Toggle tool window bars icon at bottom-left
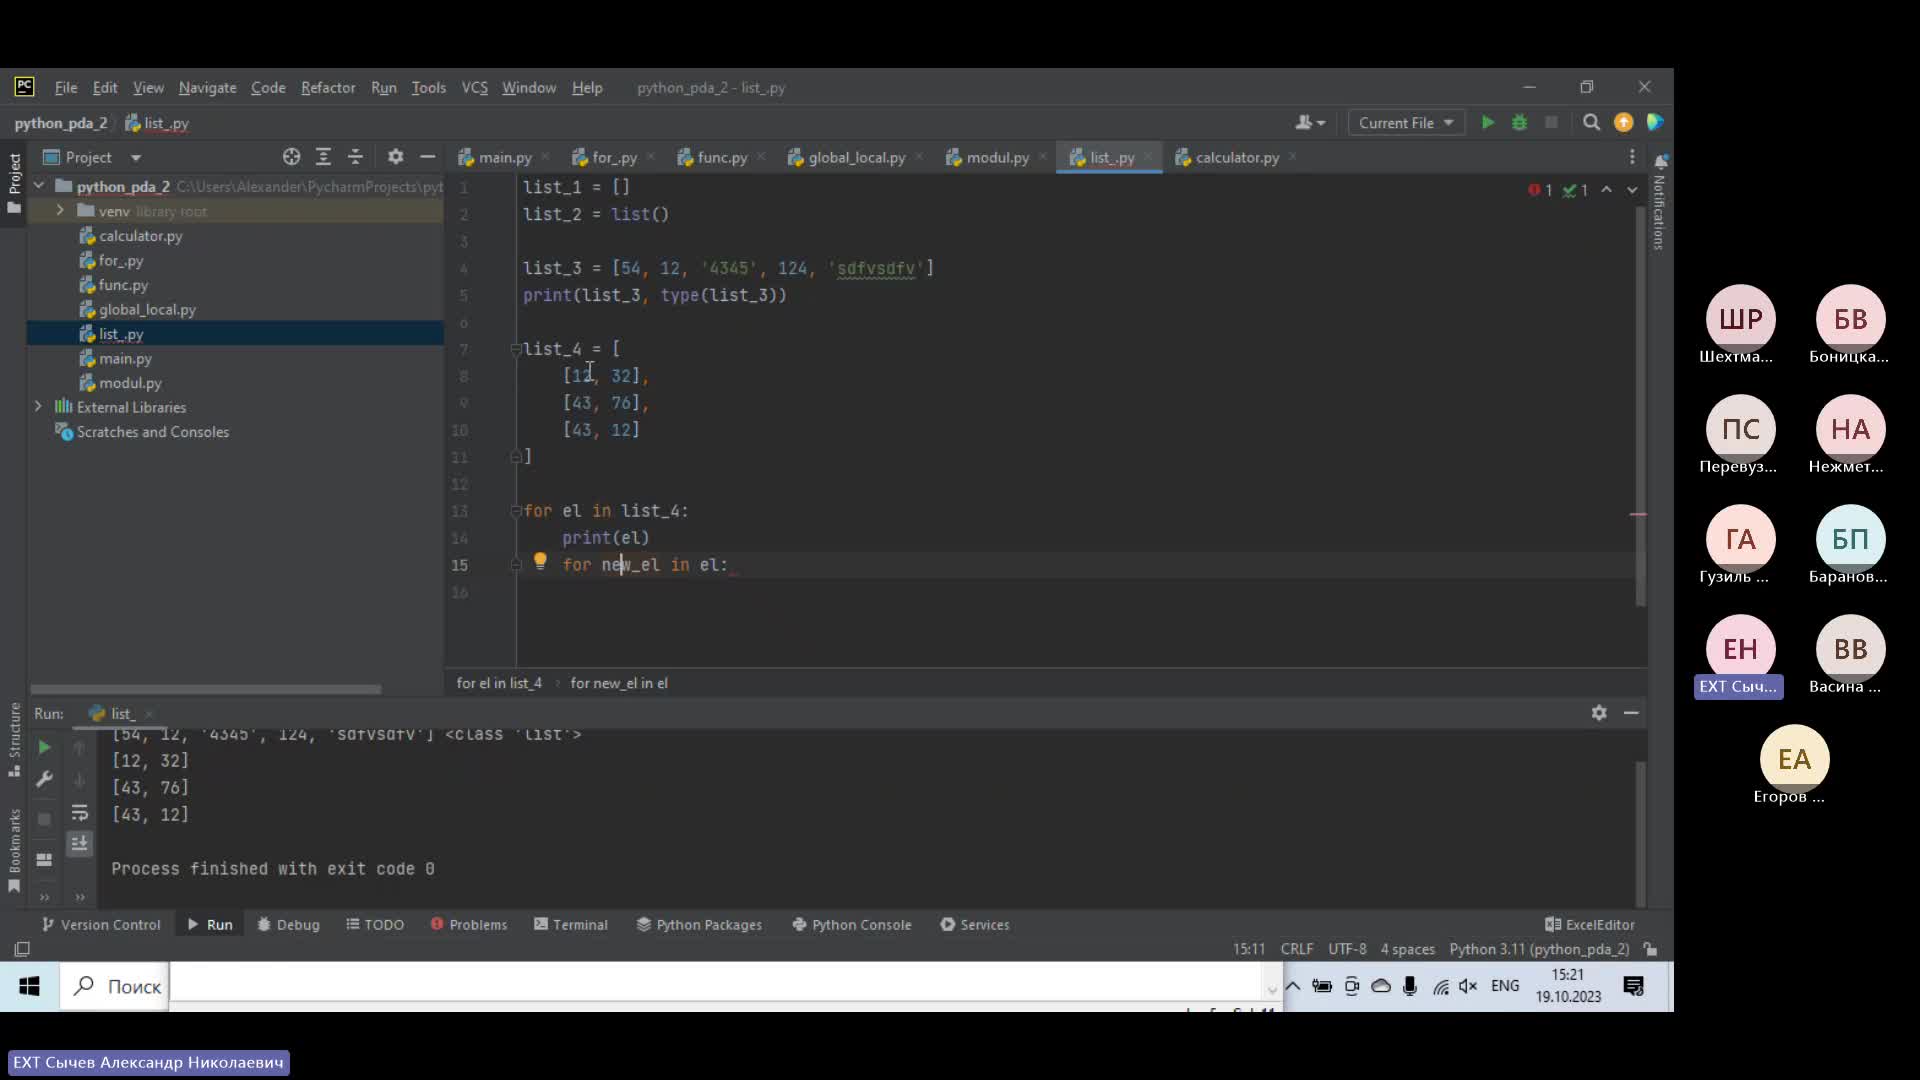Viewport: 1920px width, 1080px height. point(22,949)
